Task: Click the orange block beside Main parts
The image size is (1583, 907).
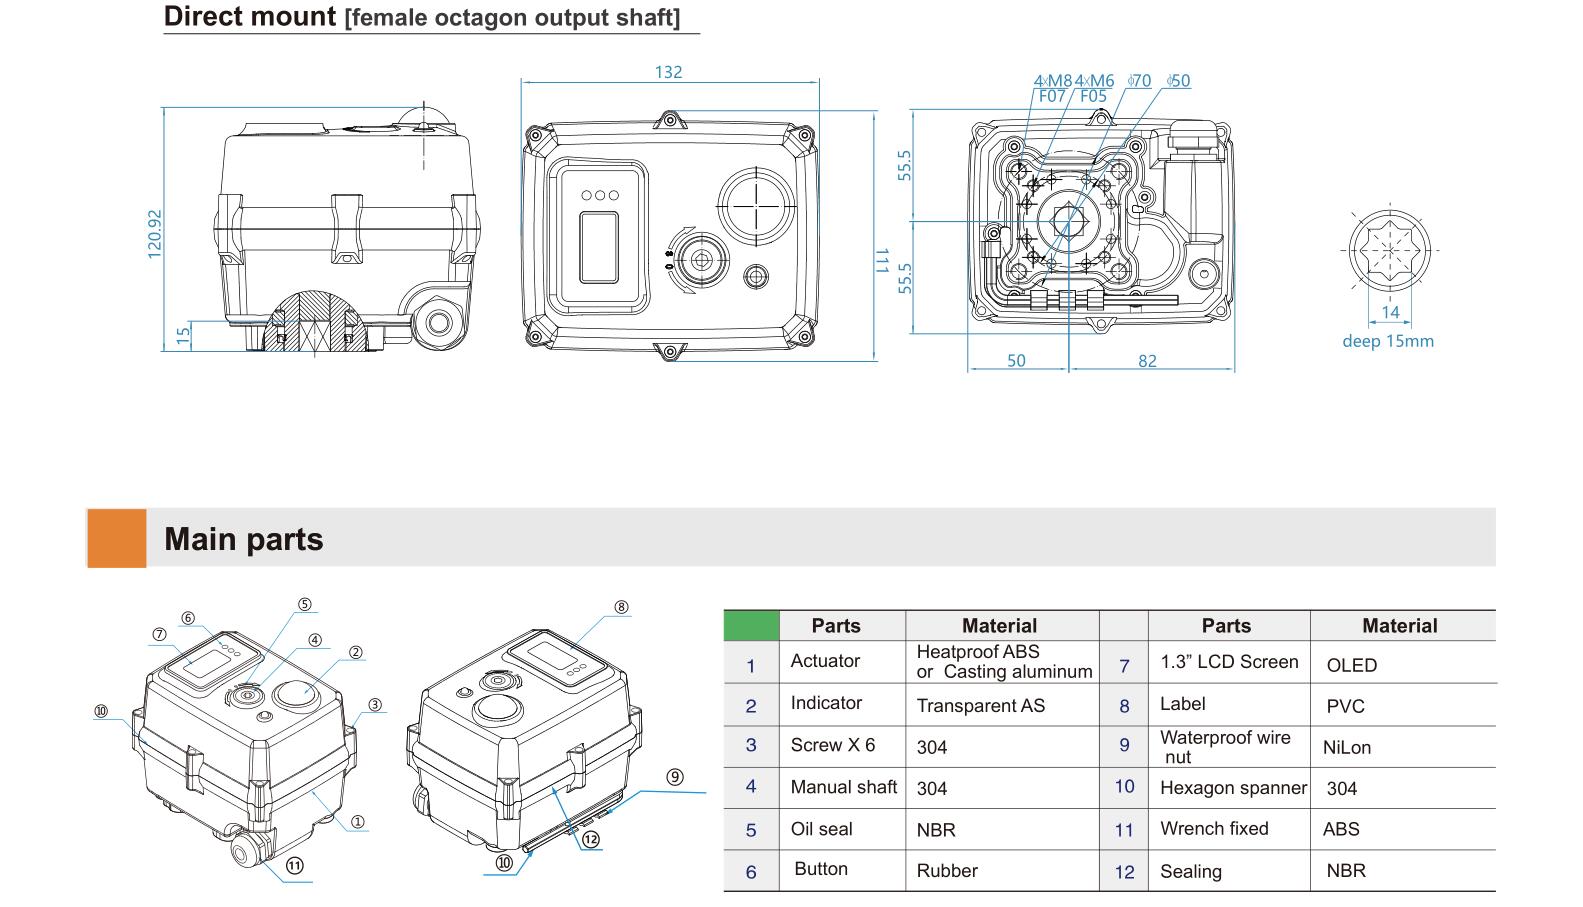Action: coord(116,538)
